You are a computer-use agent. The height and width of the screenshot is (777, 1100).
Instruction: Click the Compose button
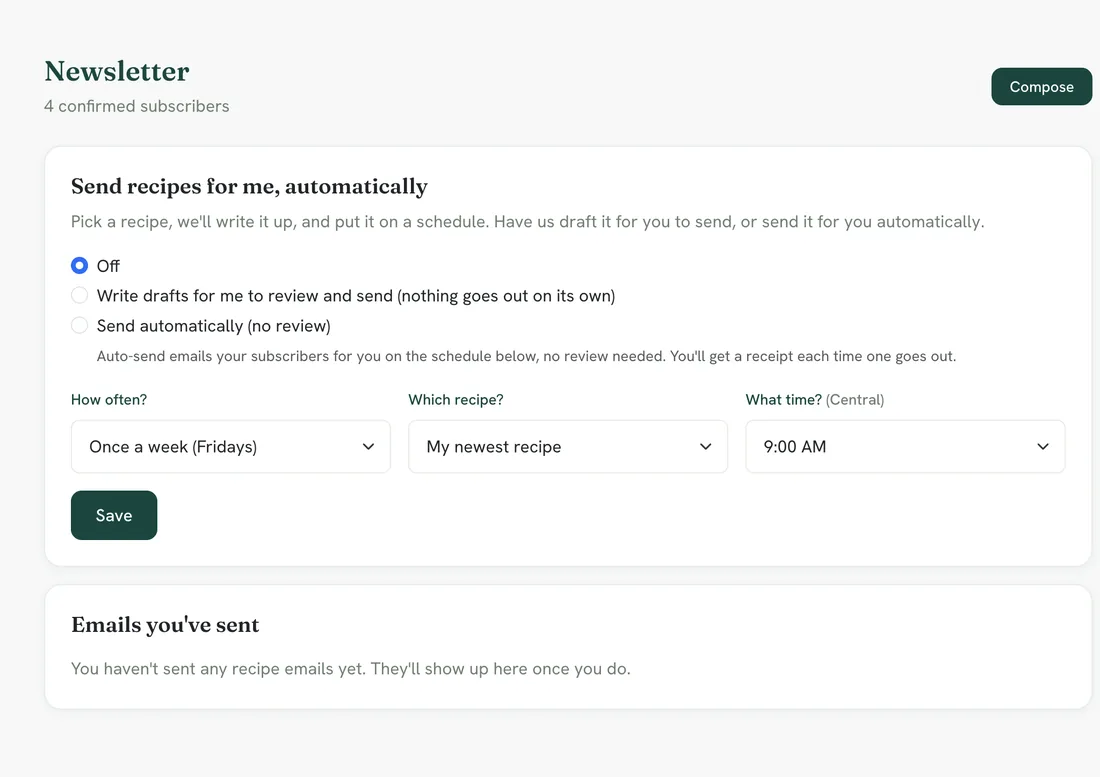[1042, 87]
